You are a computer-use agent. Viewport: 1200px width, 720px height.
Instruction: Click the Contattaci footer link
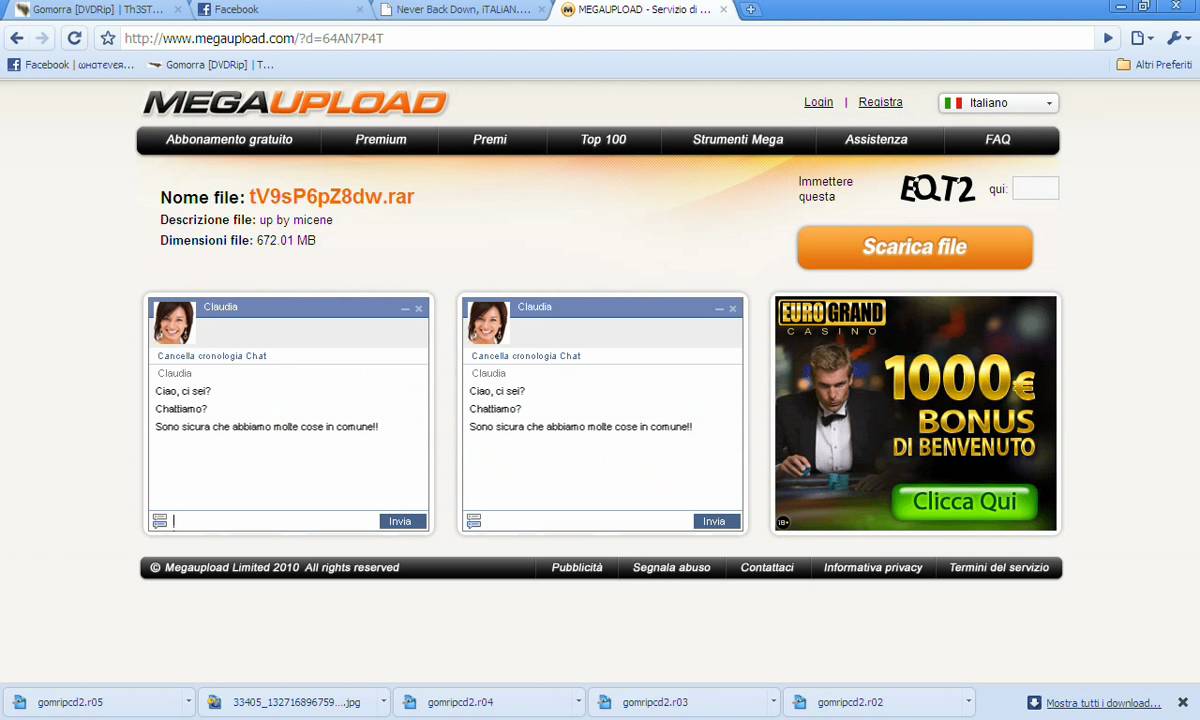(767, 568)
